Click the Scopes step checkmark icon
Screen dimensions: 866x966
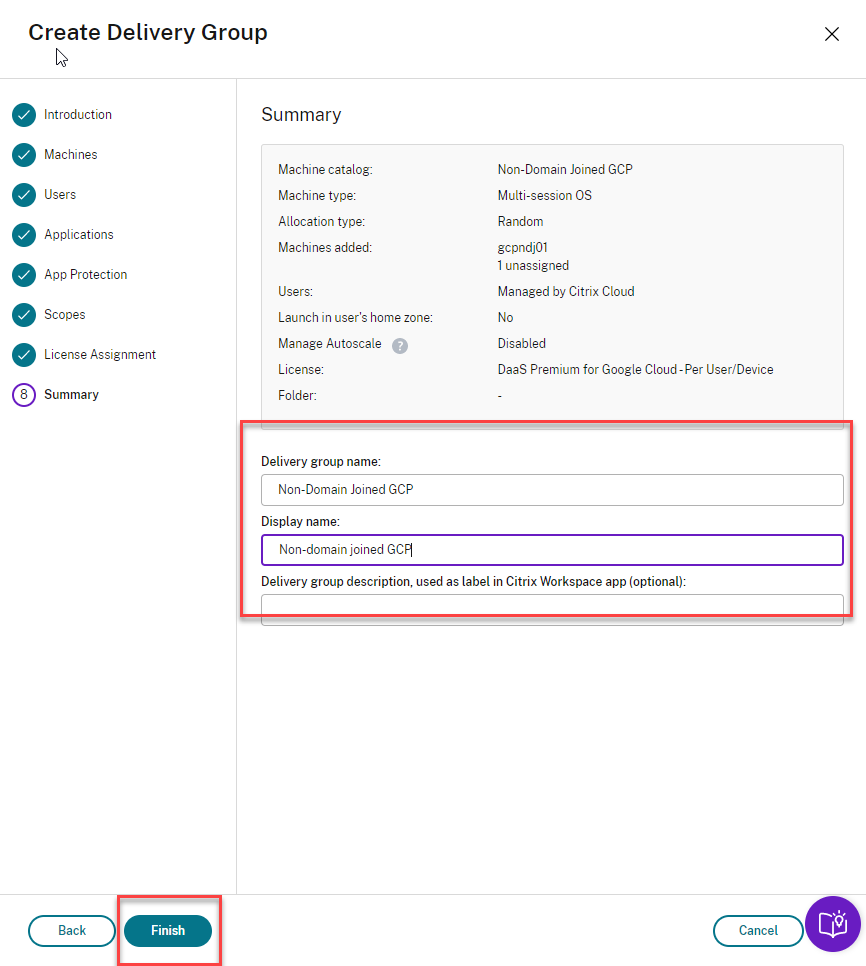[x=24, y=315]
